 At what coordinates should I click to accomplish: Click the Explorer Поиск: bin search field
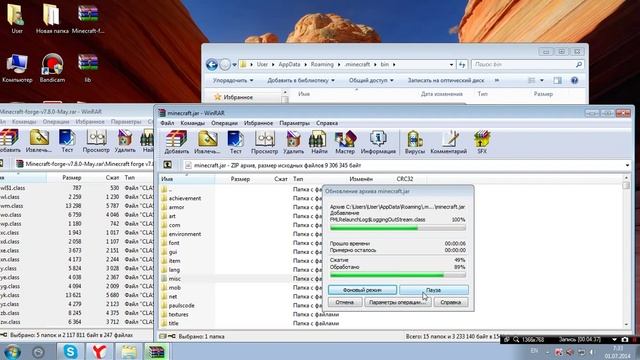pos(527,64)
